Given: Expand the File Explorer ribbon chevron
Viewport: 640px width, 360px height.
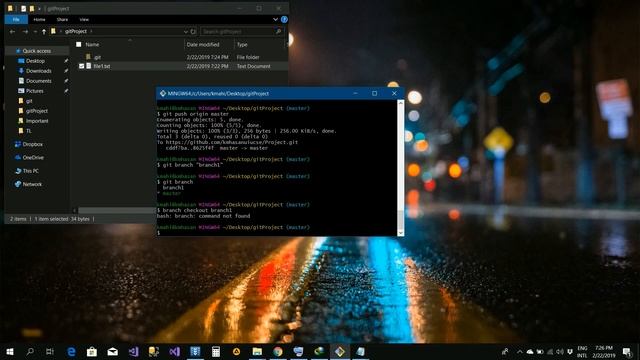Looking at the screenshot, I should [x=275, y=19].
